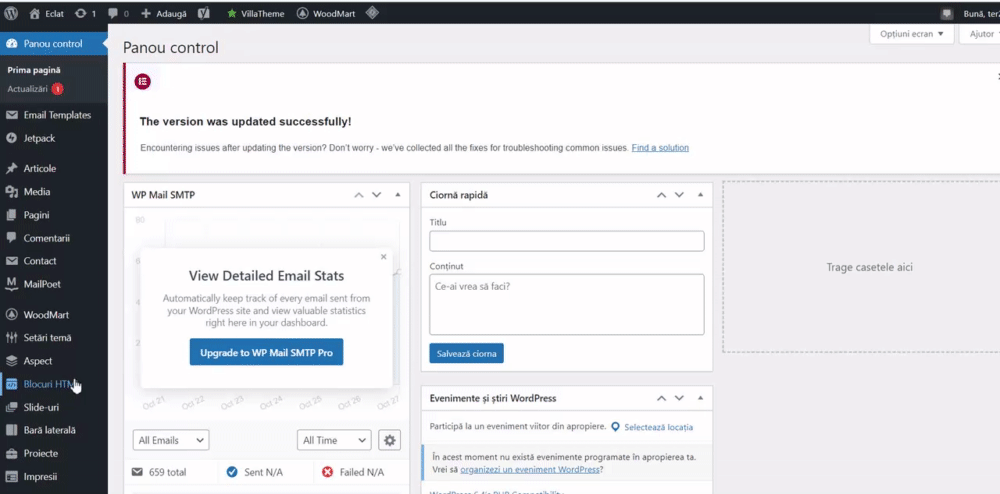Click the Titlu input field
1000x494 pixels.
(x=566, y=241)
